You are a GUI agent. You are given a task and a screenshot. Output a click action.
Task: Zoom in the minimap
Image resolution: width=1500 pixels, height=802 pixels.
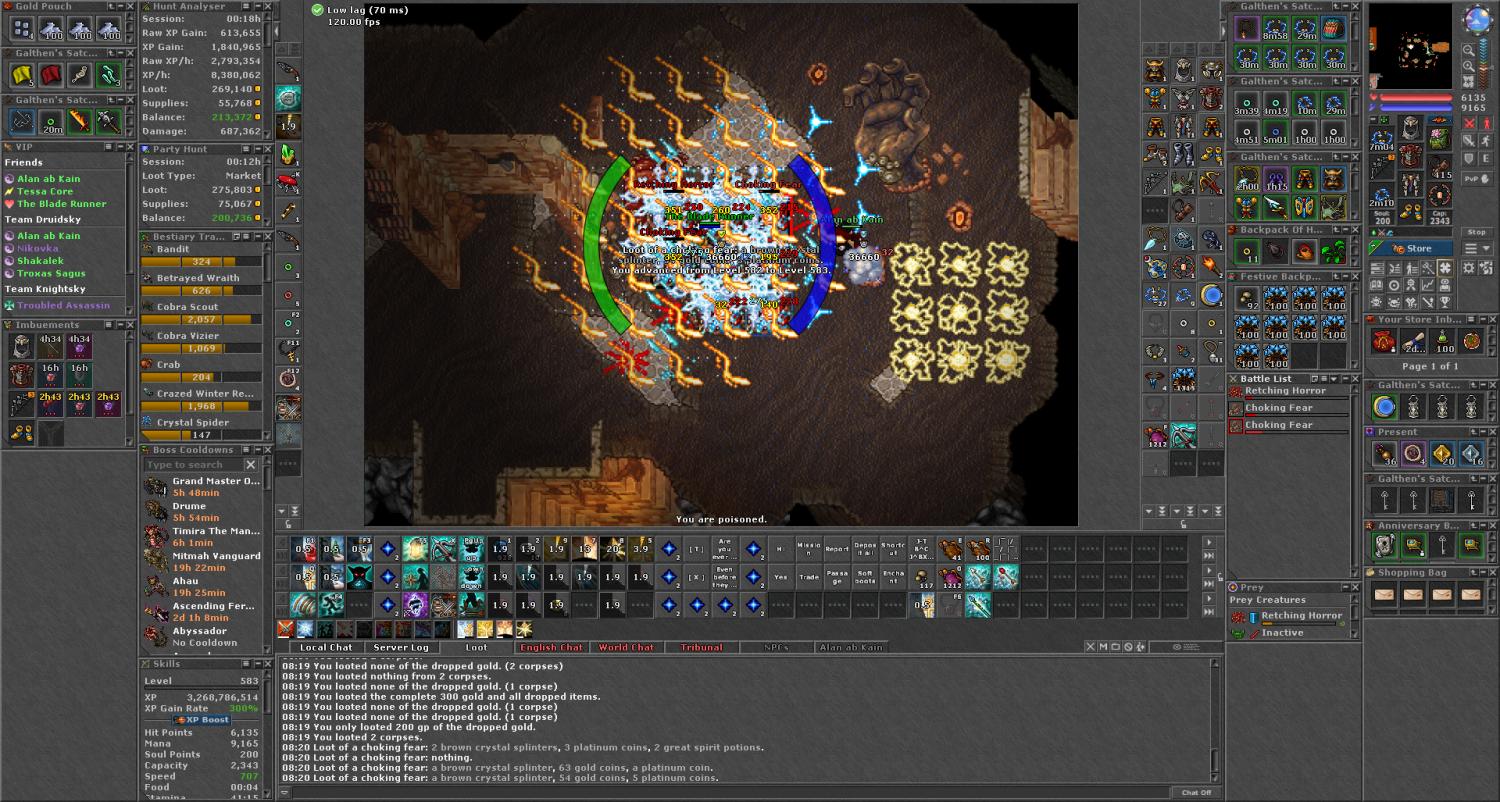pos(1469,66)
